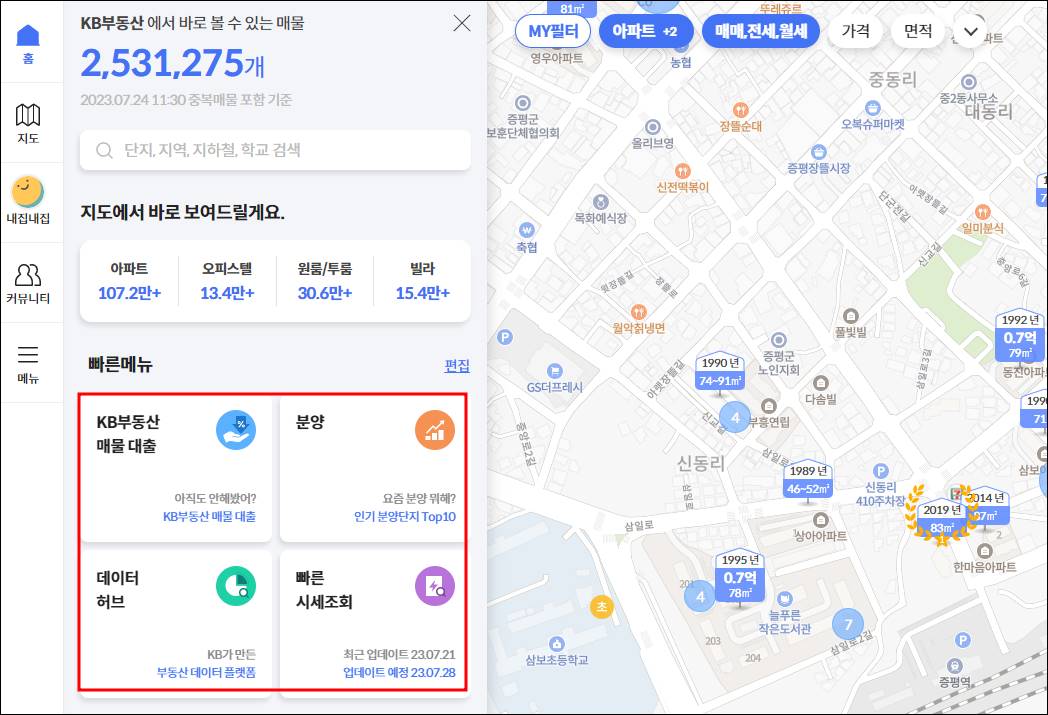Click the 2019년 83㎡ laurel map marker
Viewport: 1048px width, 715px height.
coord(941,519)
